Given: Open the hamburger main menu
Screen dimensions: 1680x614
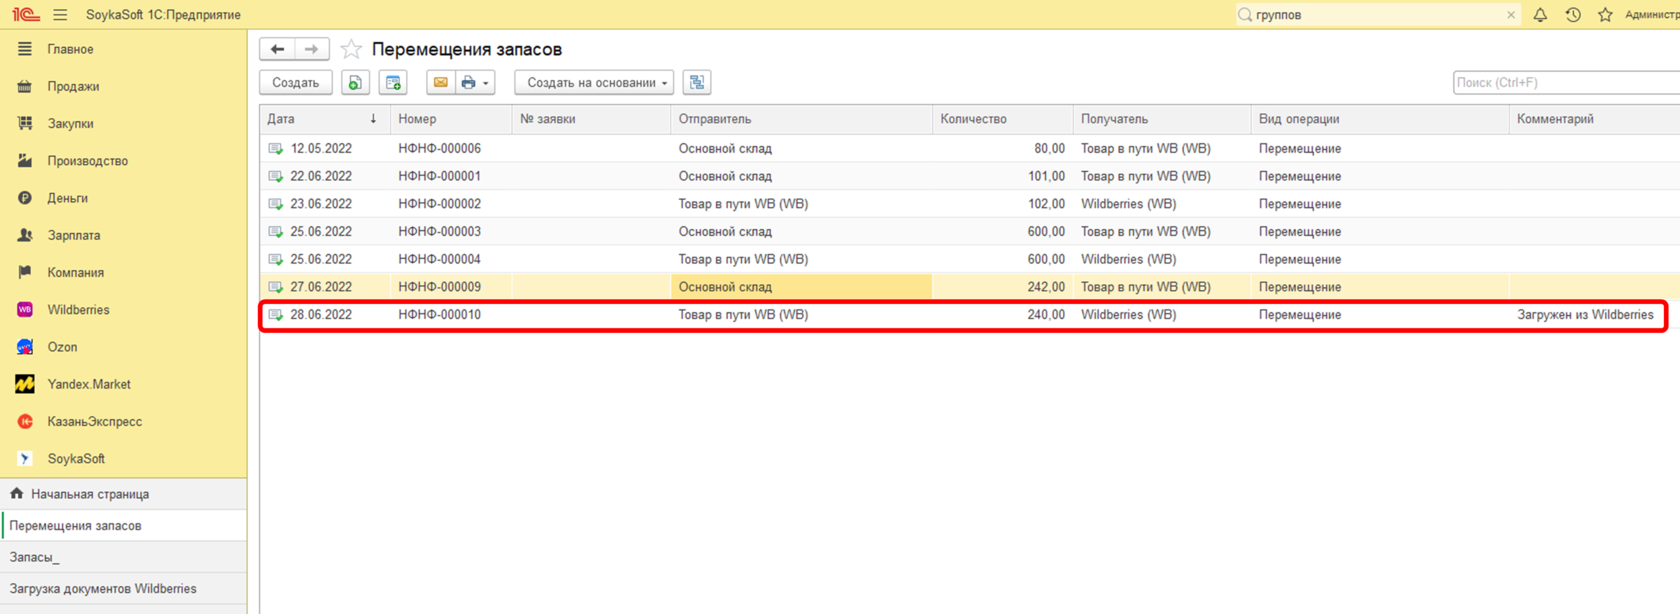Looking at the screenshot, I should [60, 15].
